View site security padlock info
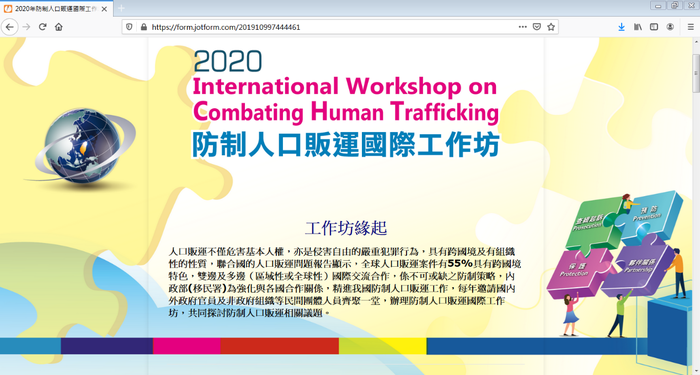700x375 pixels. point(143,27)
